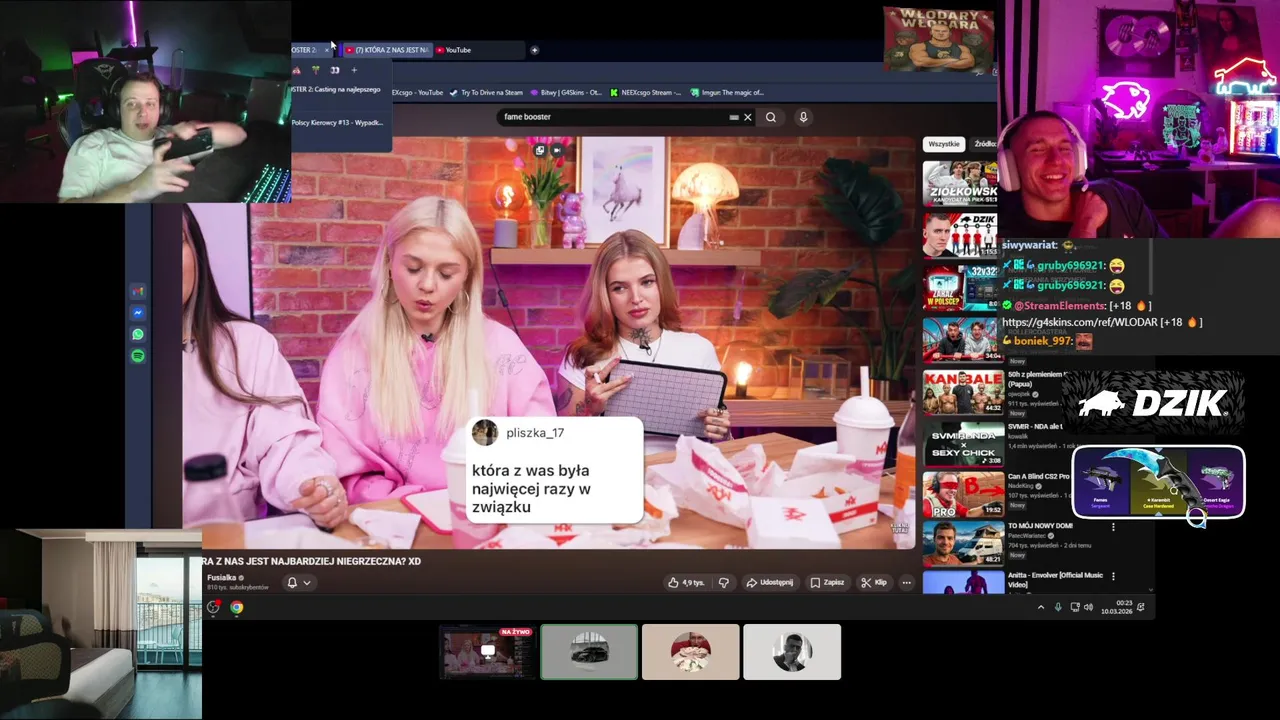Open the 'Imgur: The magic of...' bookmark
Viewport: 1280px width, 720px height.
(x=727, y=92)
